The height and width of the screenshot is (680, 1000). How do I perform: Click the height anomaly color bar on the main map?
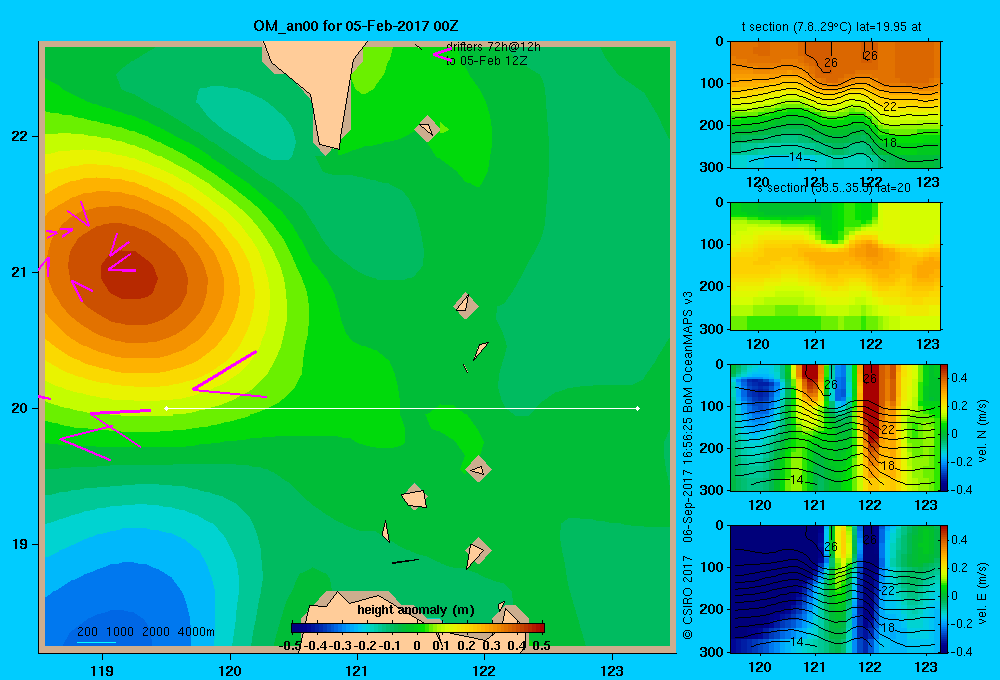click(x=418, y=628)
